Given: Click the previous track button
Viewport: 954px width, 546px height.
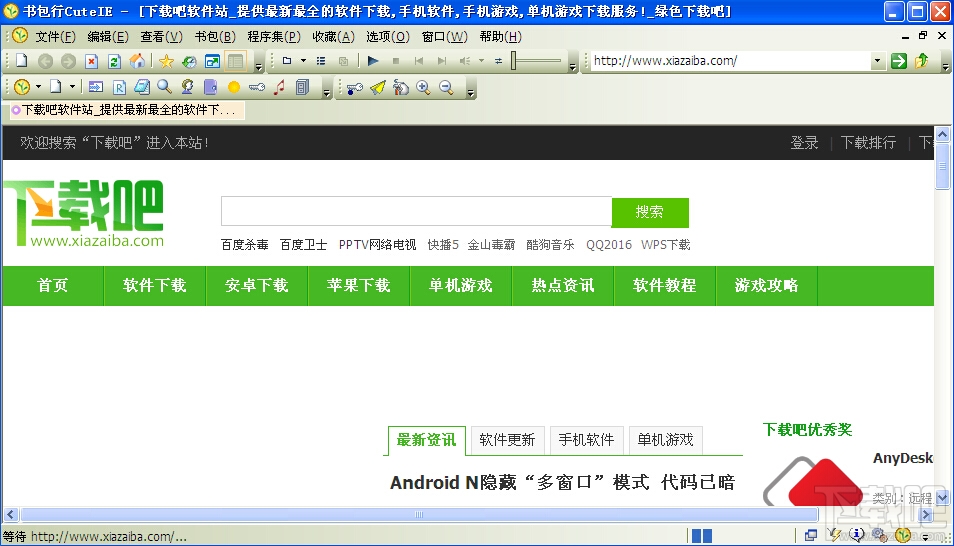Looking at the screenshot, I should 419,61.
